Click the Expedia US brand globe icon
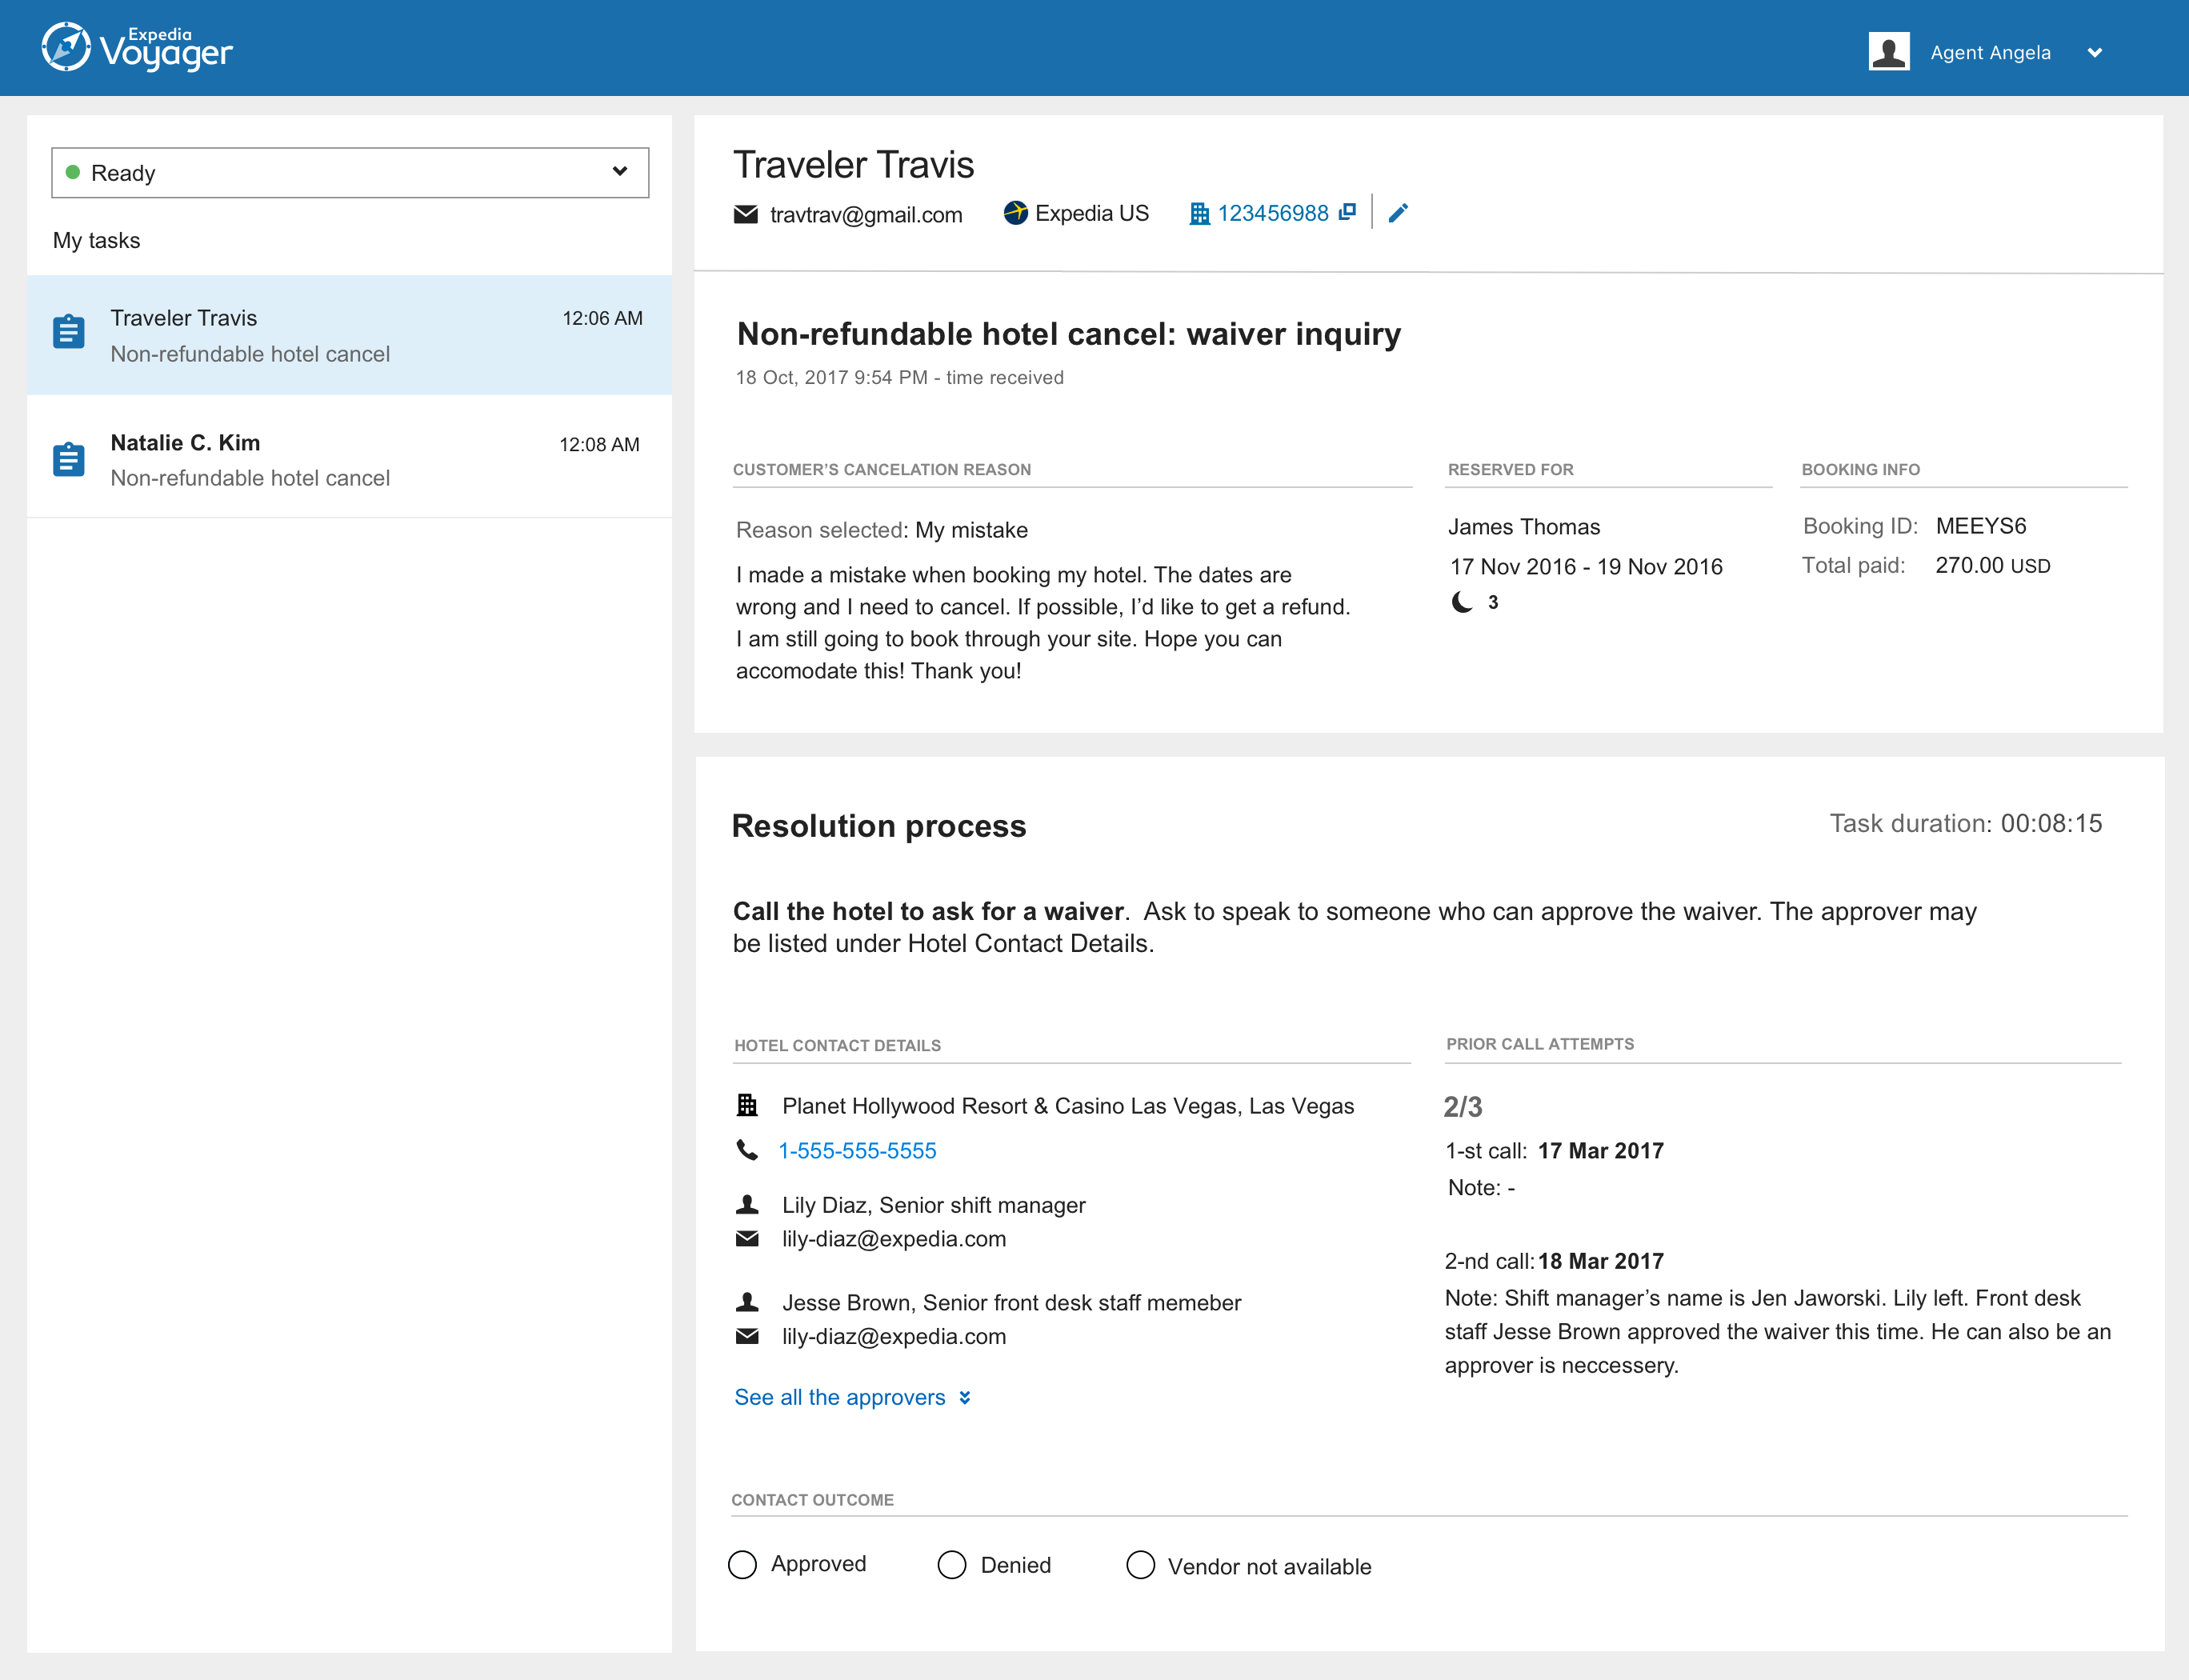 tap(1015, 213)
